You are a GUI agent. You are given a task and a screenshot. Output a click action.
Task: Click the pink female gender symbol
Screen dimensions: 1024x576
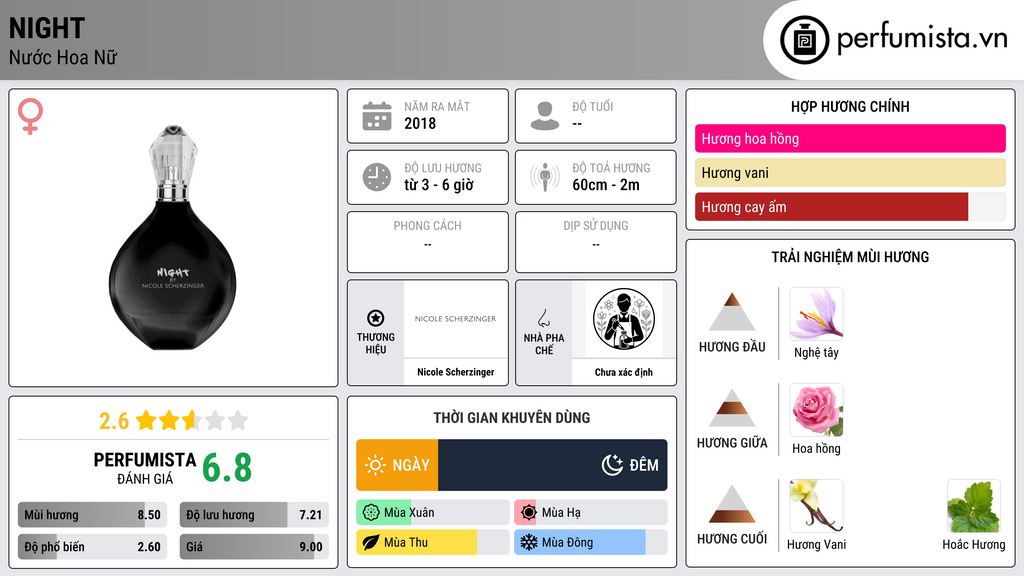coord(30,116)
